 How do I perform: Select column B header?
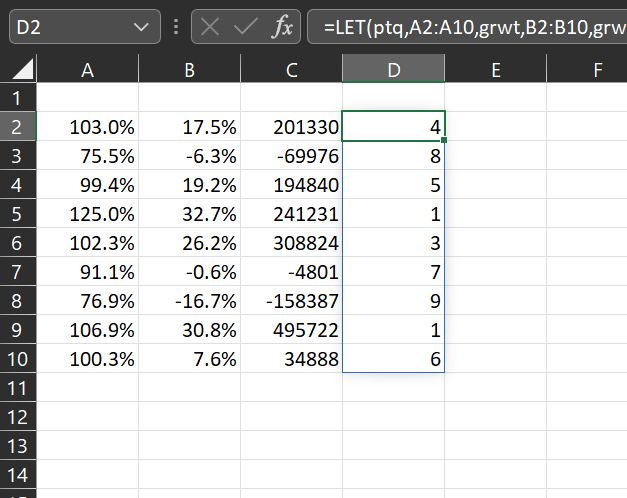pos(190,69)
